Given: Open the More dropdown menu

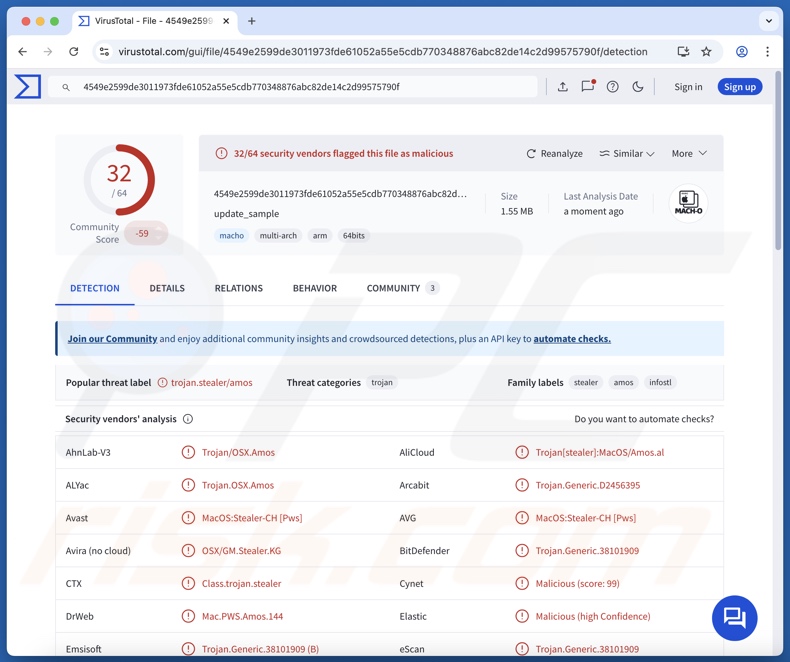Looking at the screenshot, I should tap(689, 154).
